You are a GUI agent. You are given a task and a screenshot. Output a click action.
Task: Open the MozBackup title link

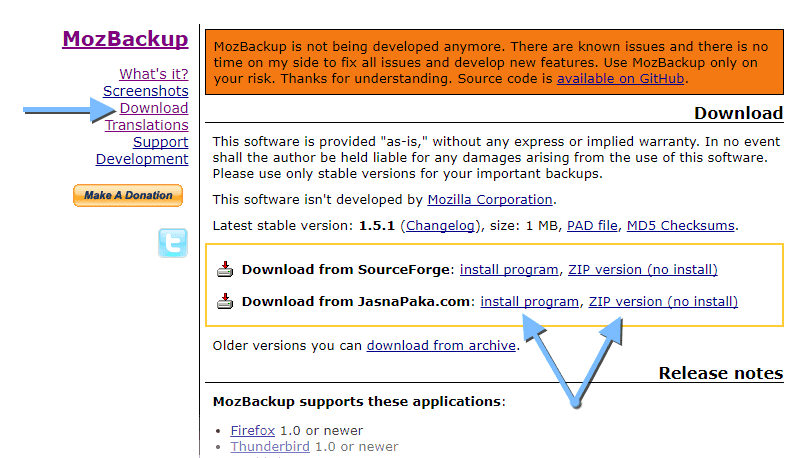[x=125, y=39]
